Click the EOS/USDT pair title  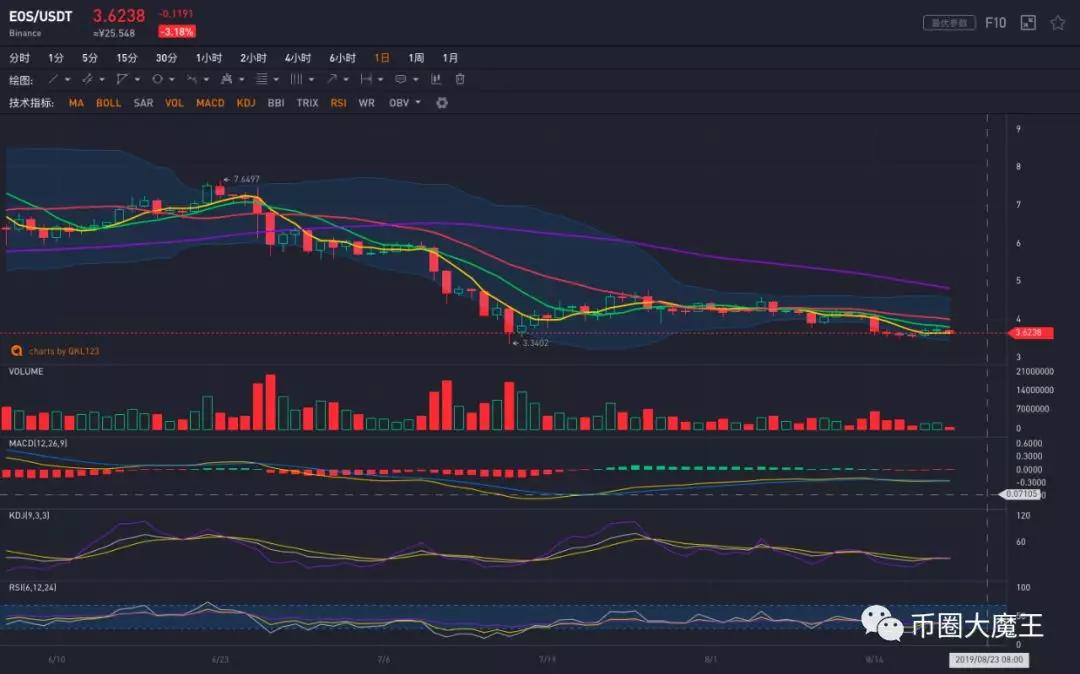(x=40, y=17)
